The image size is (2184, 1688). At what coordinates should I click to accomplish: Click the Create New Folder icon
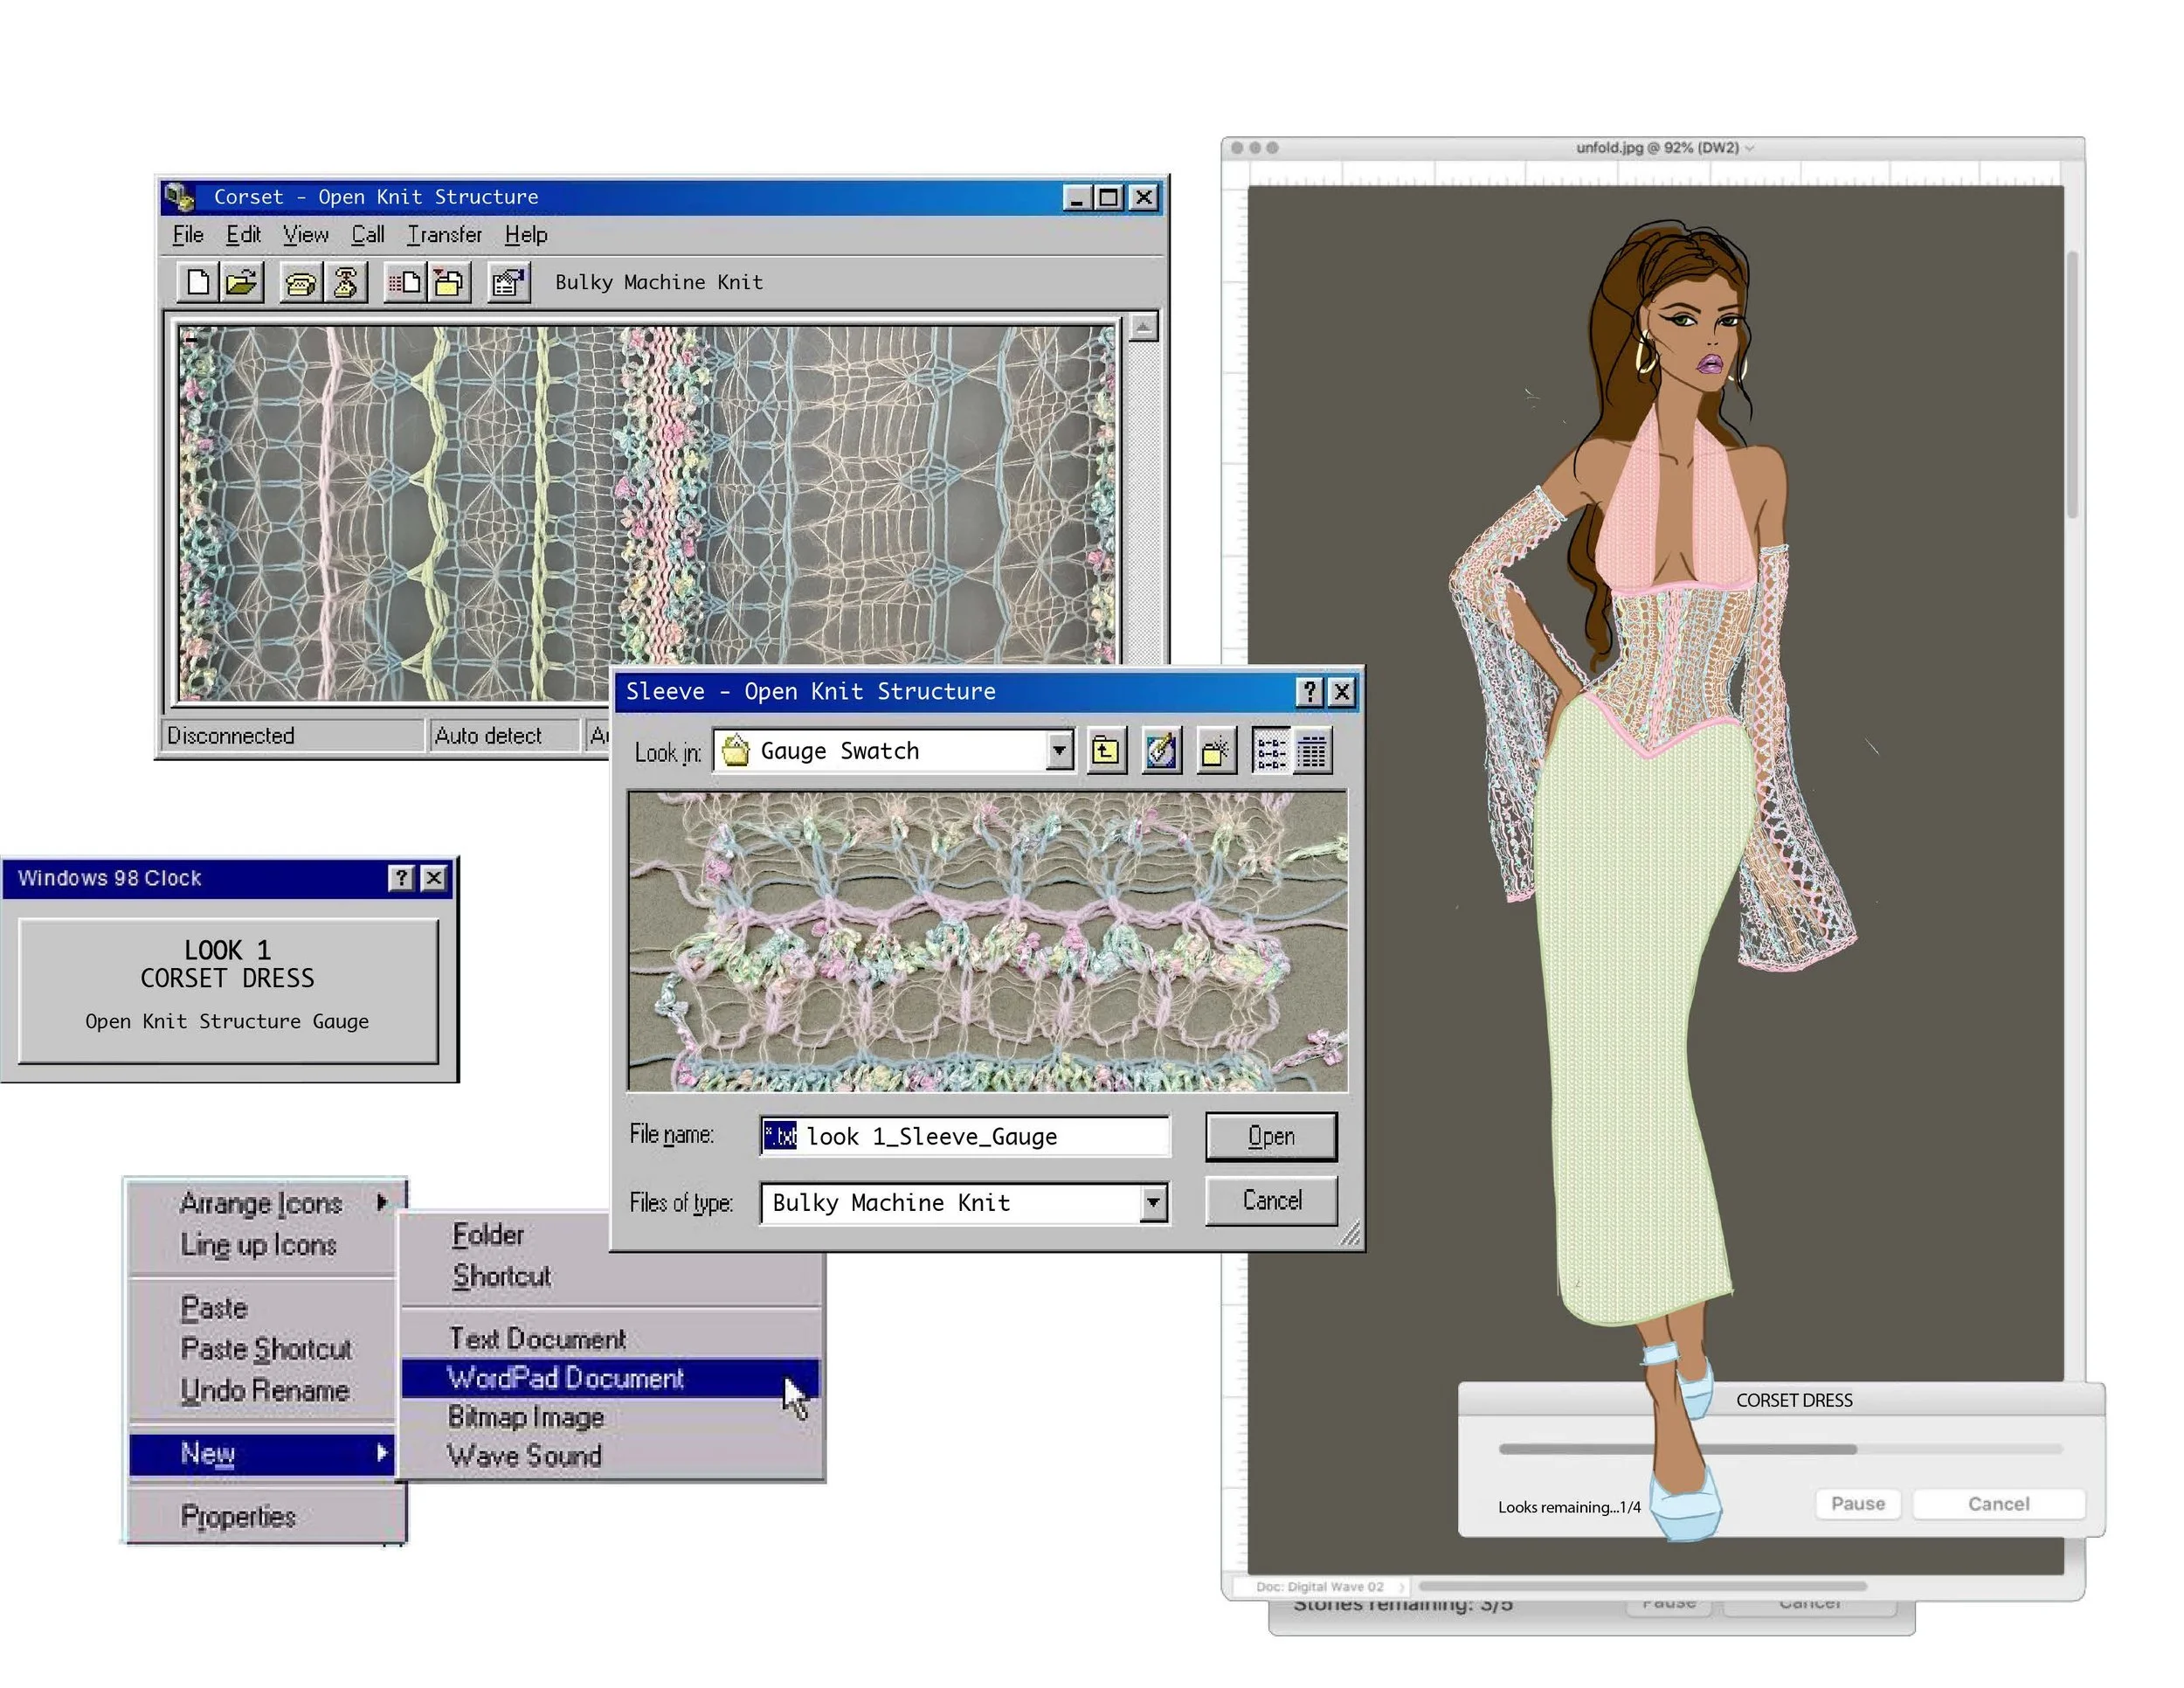(1215, 751)
